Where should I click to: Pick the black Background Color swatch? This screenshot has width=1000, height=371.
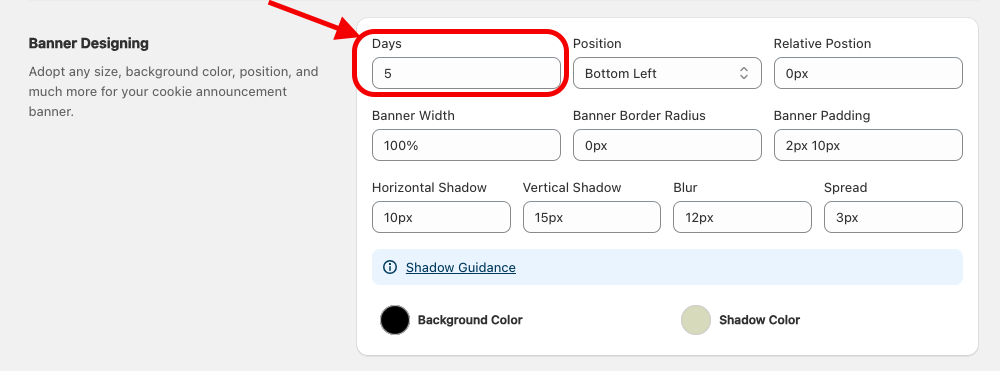pyautogui.click(x=395, y=320)
